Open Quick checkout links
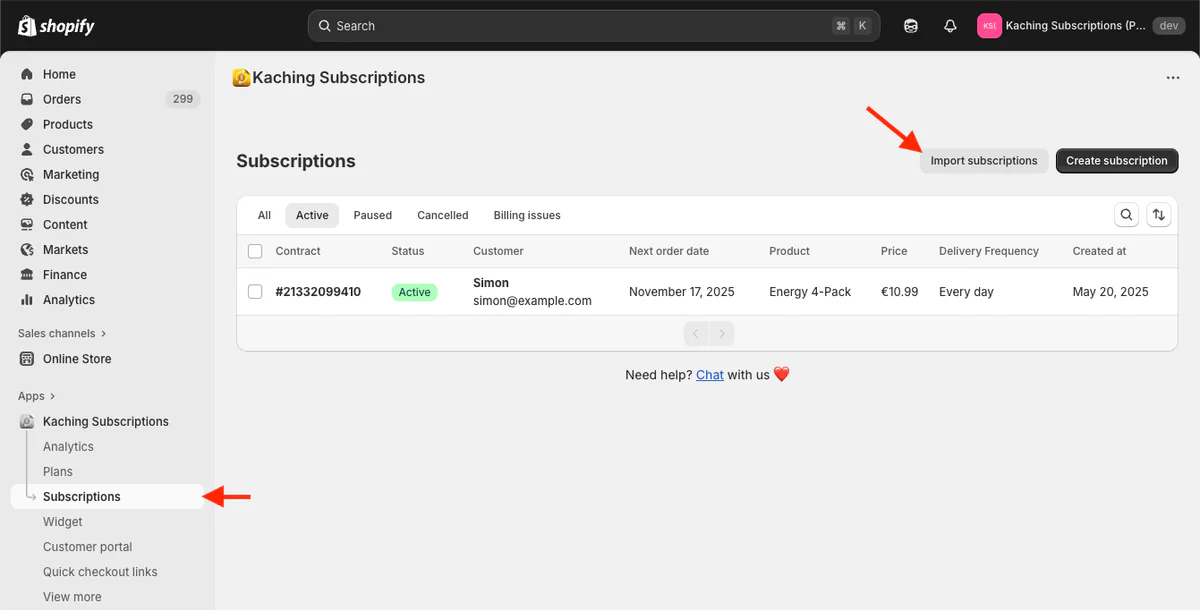The width and height of the screenshot is (1200, 610). [100, 572]
